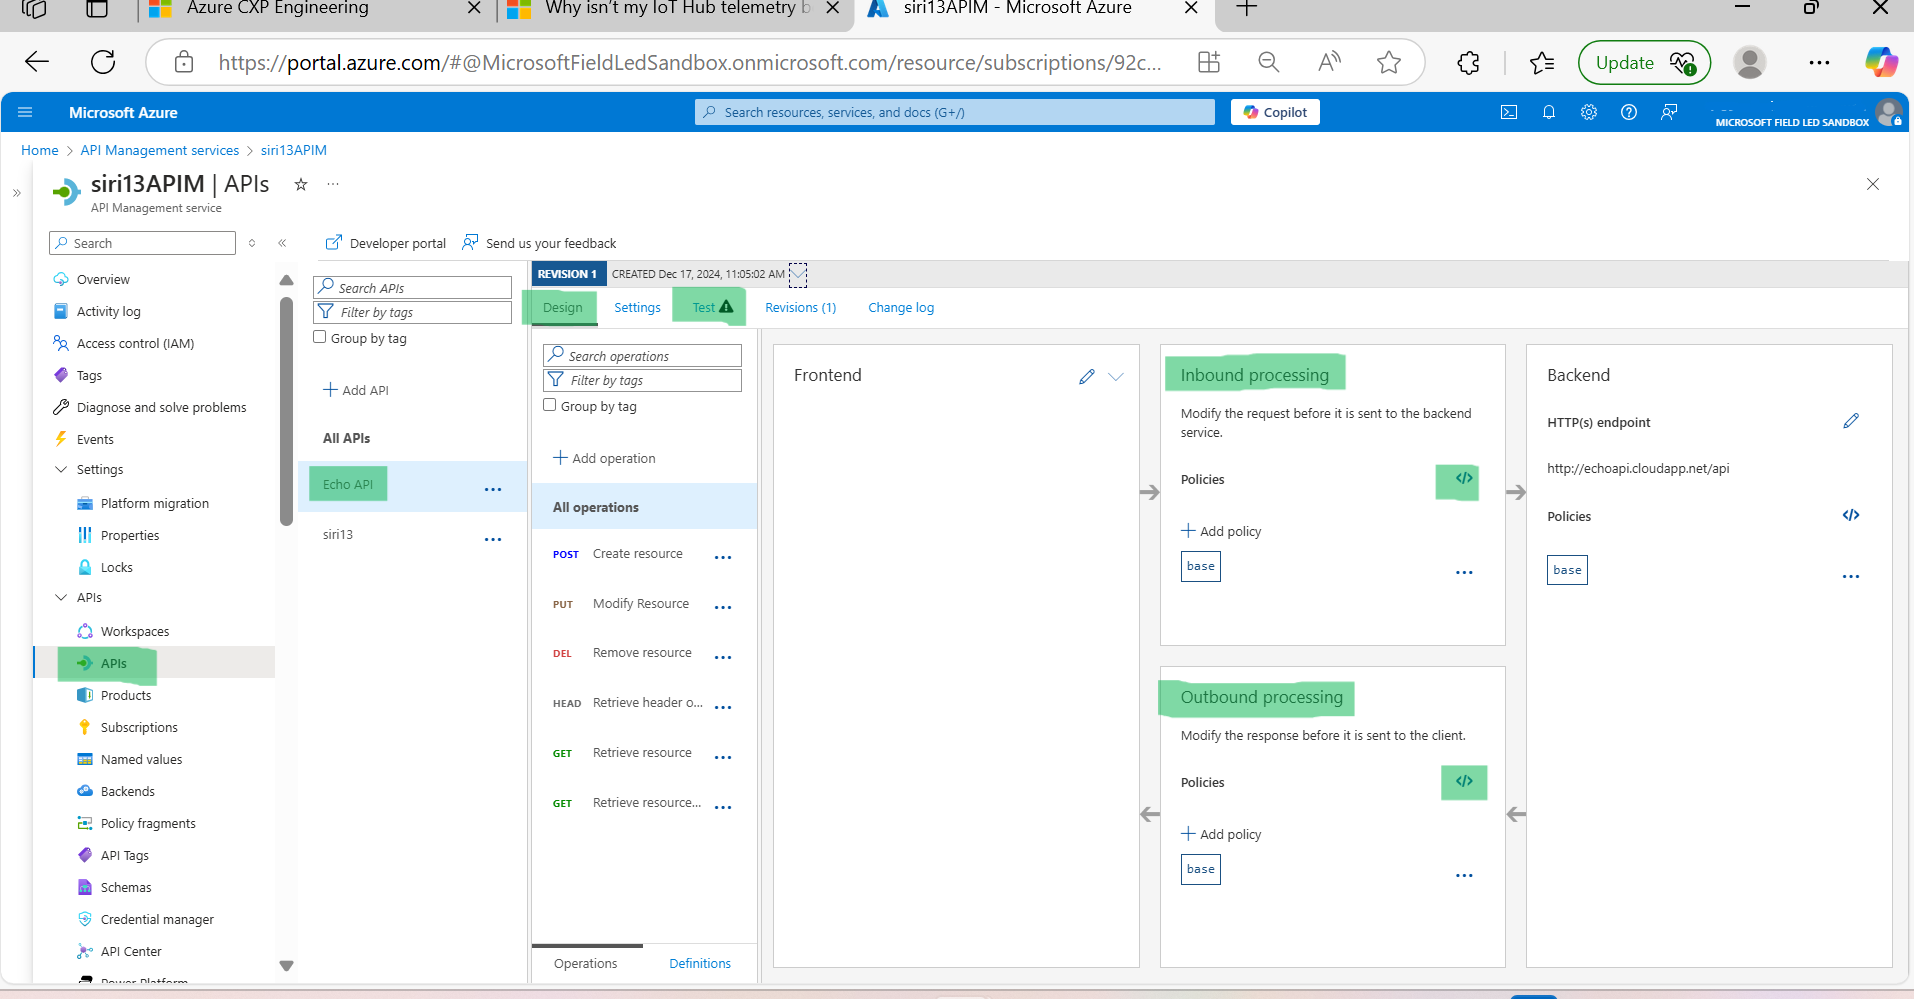Open ellipsis for Inbound base policy

tap(1464, 572)
